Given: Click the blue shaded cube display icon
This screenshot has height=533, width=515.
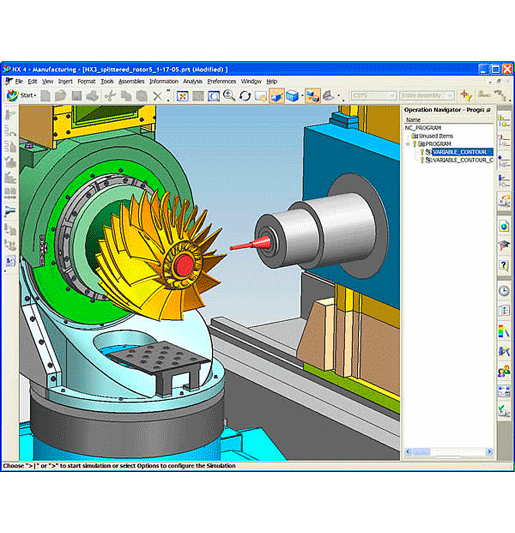Looking at the screenshot, I should 292,96.
